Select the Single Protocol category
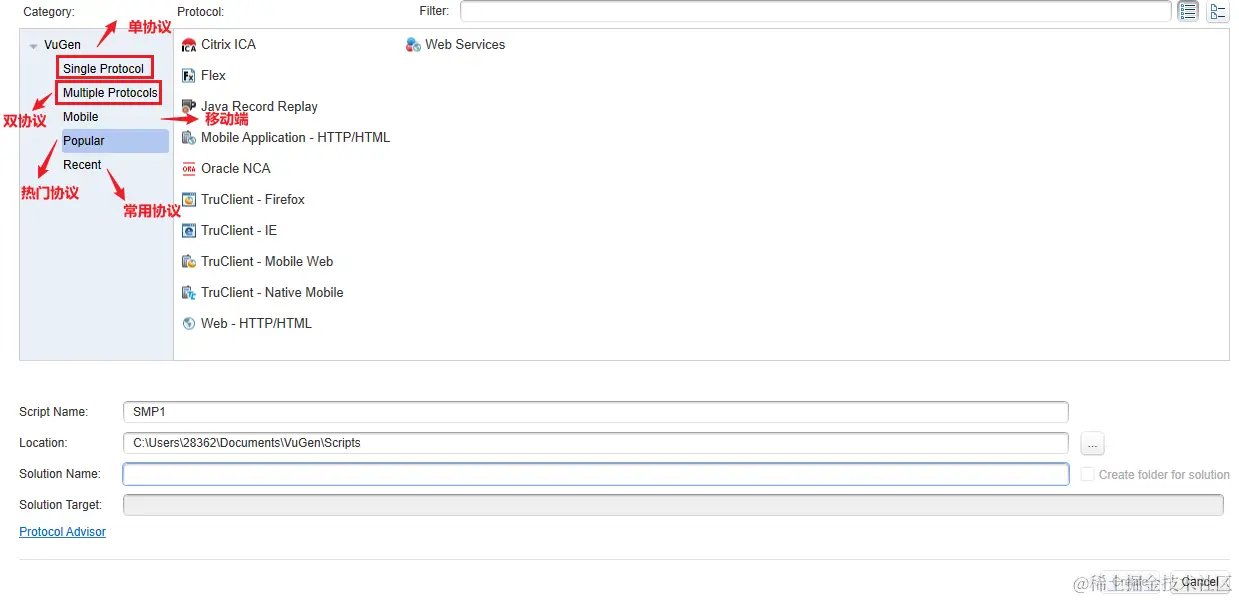 coord(104,69)
